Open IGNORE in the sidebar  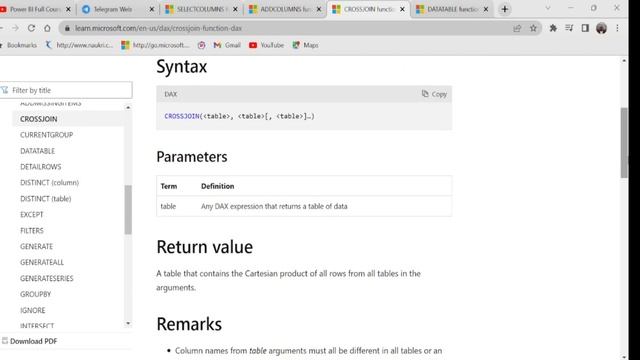pyautogui.click(x=33, y=310)
